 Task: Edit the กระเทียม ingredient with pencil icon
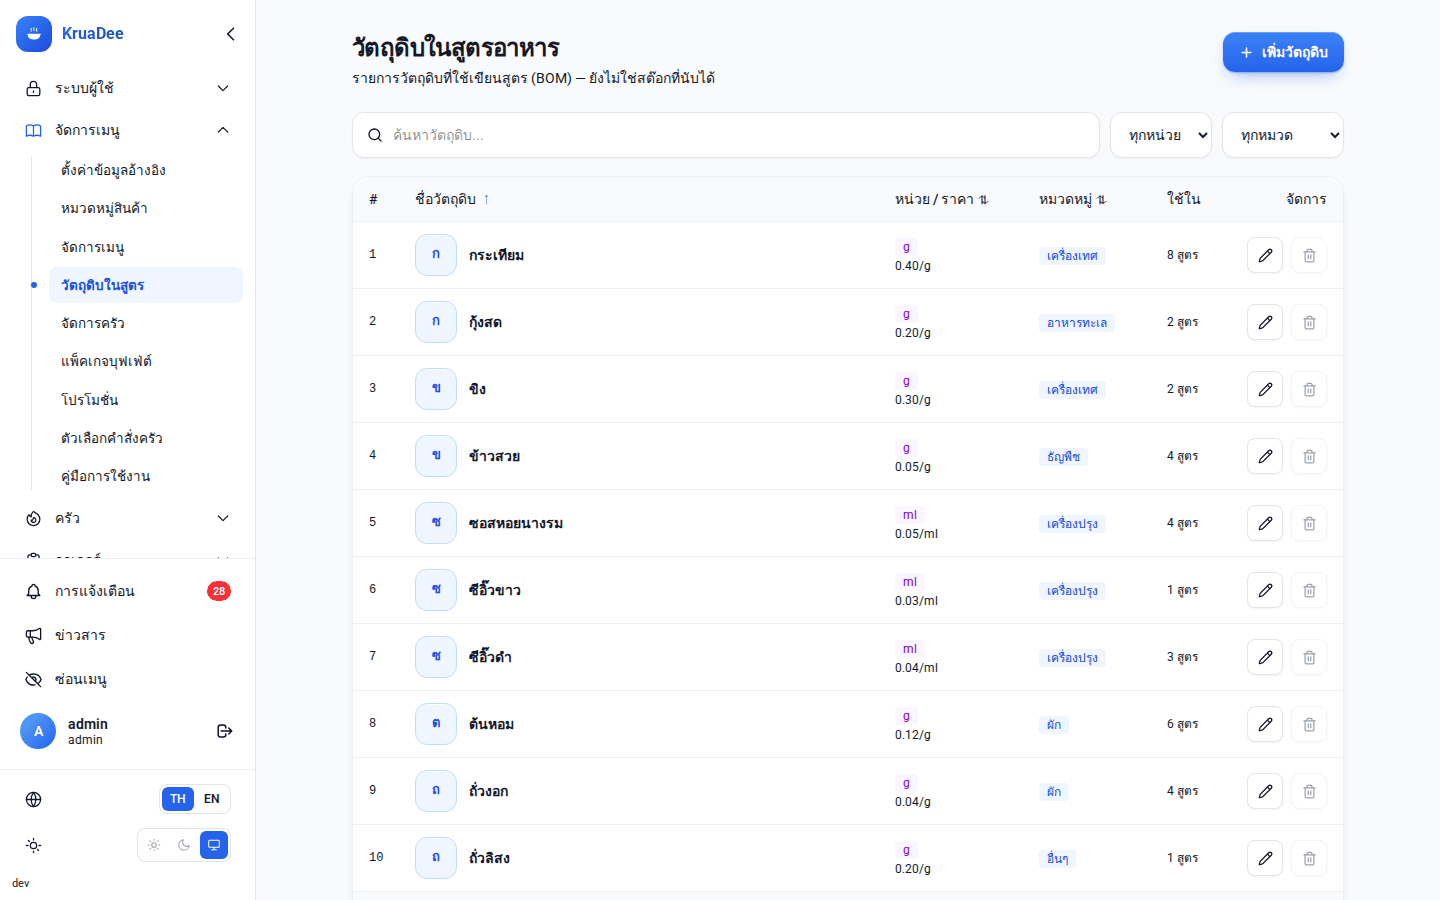(1265, 255)
